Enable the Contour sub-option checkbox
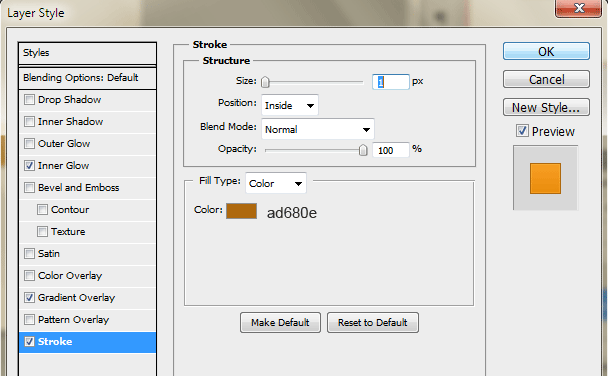This screenshot has width=608, height=376. tap(42, 210)
